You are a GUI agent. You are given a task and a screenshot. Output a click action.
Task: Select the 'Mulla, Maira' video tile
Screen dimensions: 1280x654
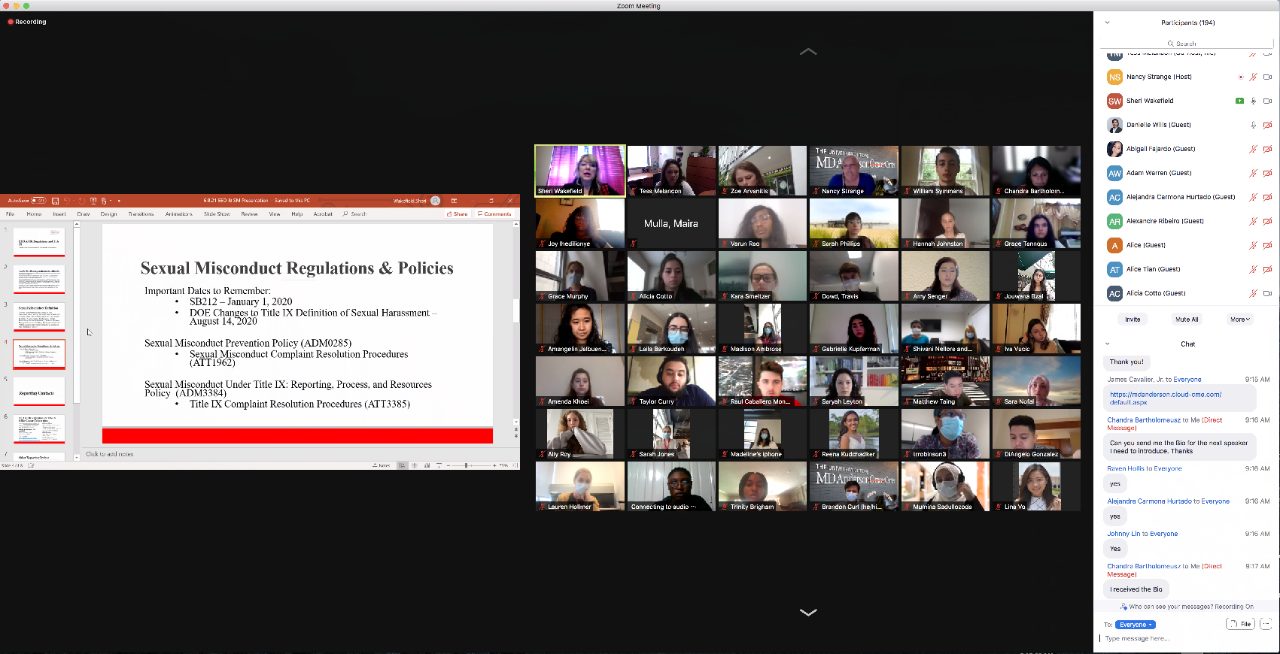pyautogui.click(x=671, y=223)
